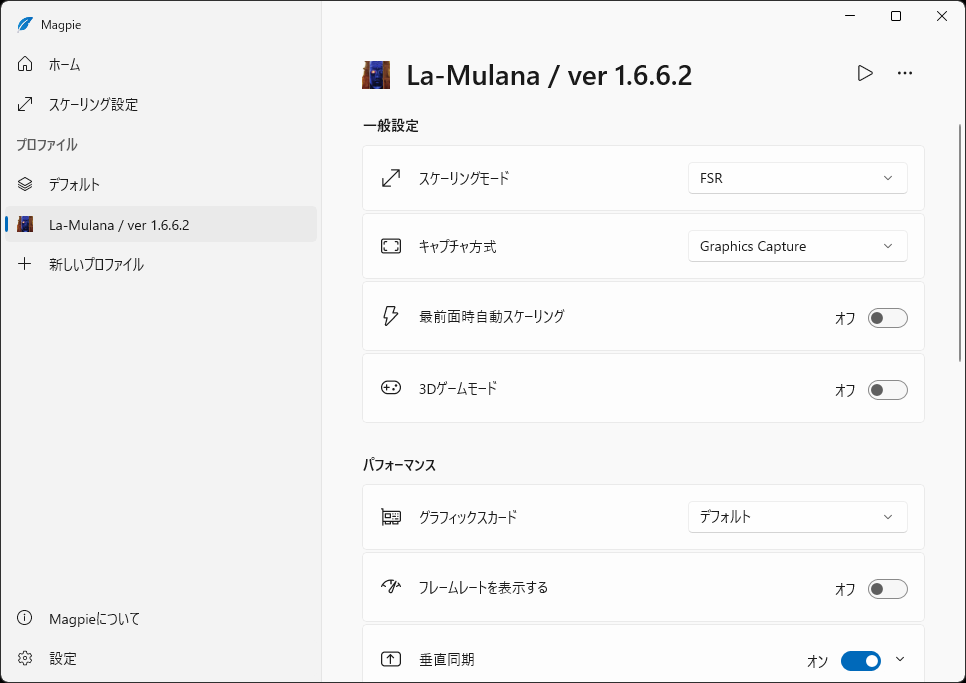
Task: Open the more options ellipsis menu
Action: tap(905, 73)
